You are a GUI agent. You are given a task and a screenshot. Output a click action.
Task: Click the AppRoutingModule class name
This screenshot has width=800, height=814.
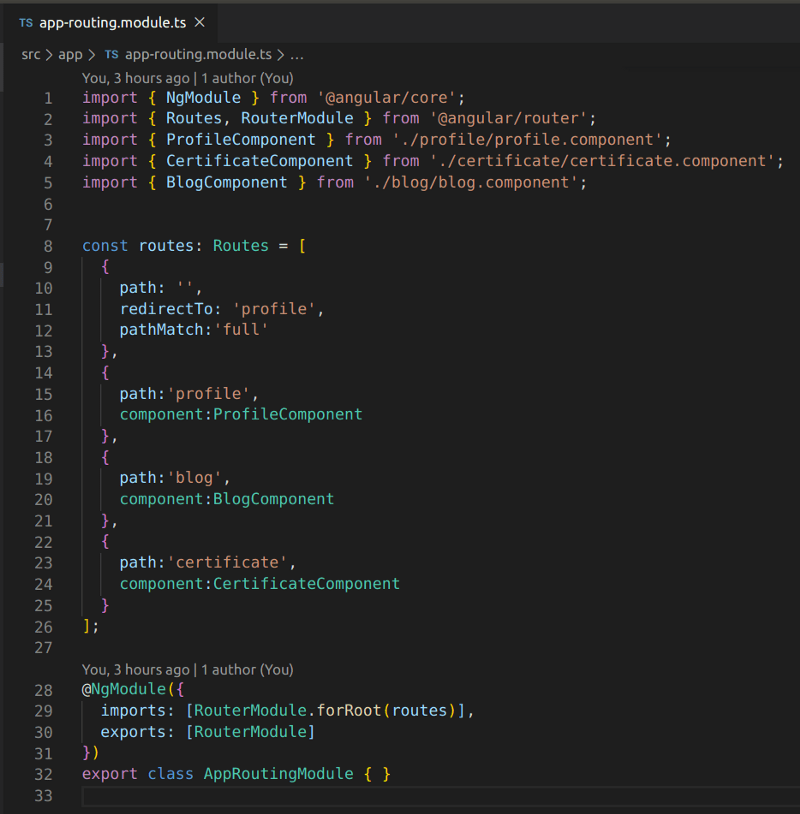(x=276, y=773)
